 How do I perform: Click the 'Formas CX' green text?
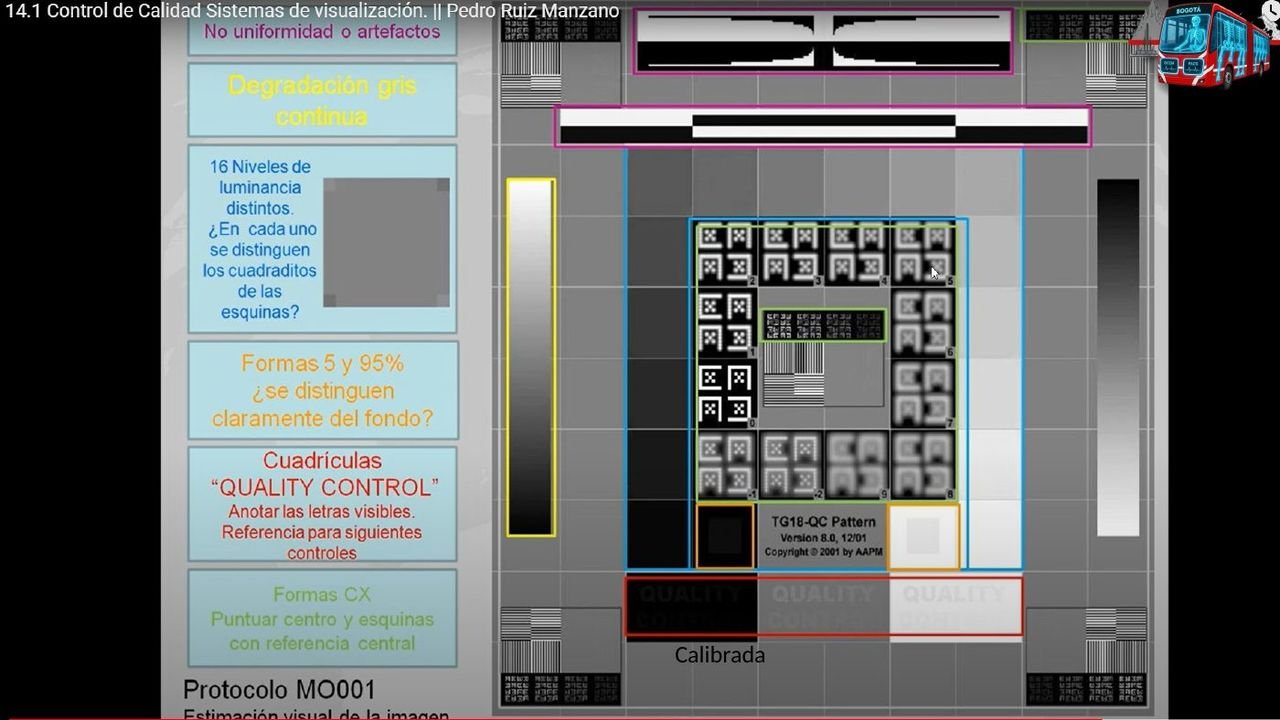[x=321, y=595]
